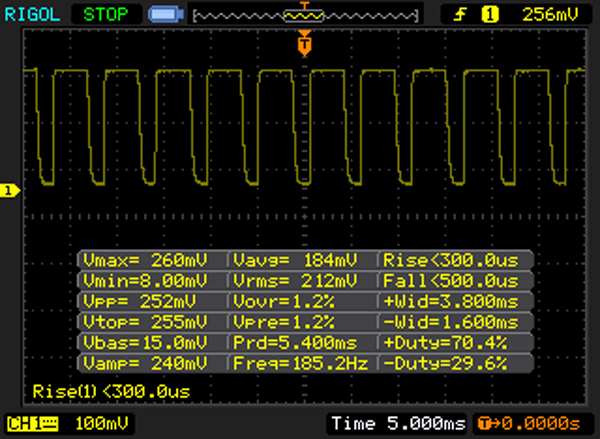Select the Vpp= 252mV measurement
600x439 pixels.
pos(140,301)
